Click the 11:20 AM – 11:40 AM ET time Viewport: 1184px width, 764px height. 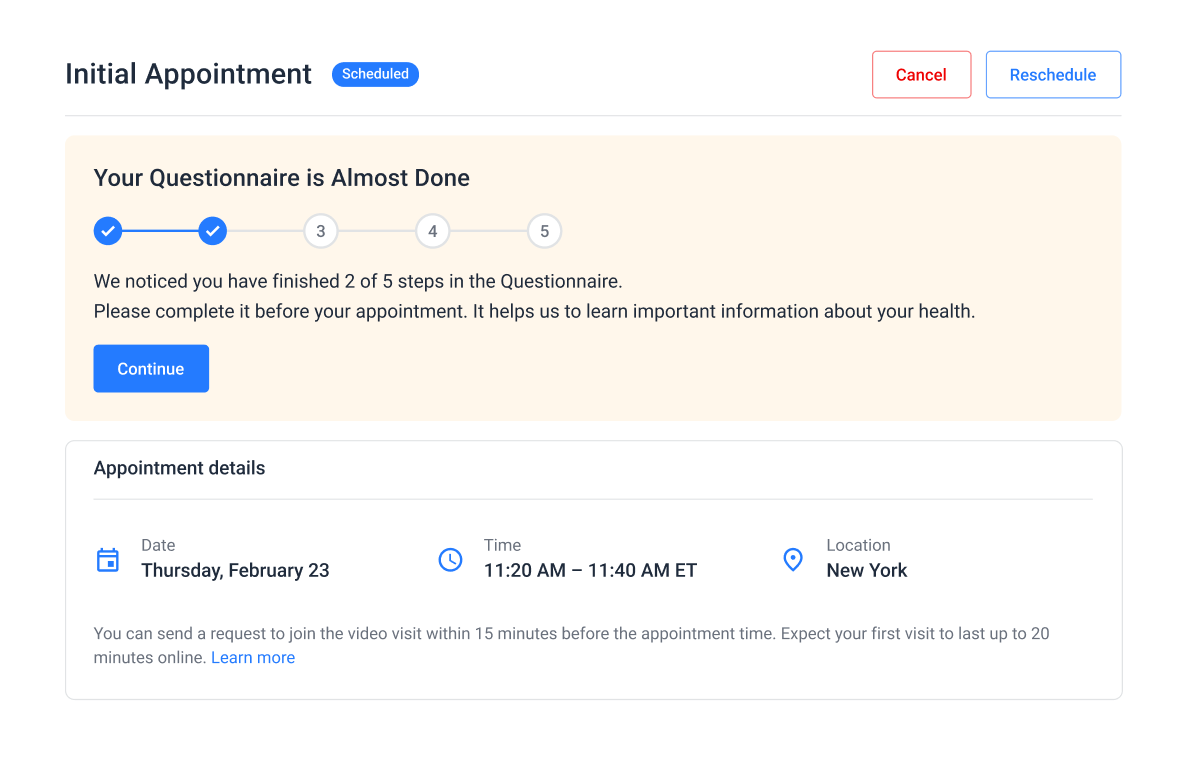coord(590,571)
